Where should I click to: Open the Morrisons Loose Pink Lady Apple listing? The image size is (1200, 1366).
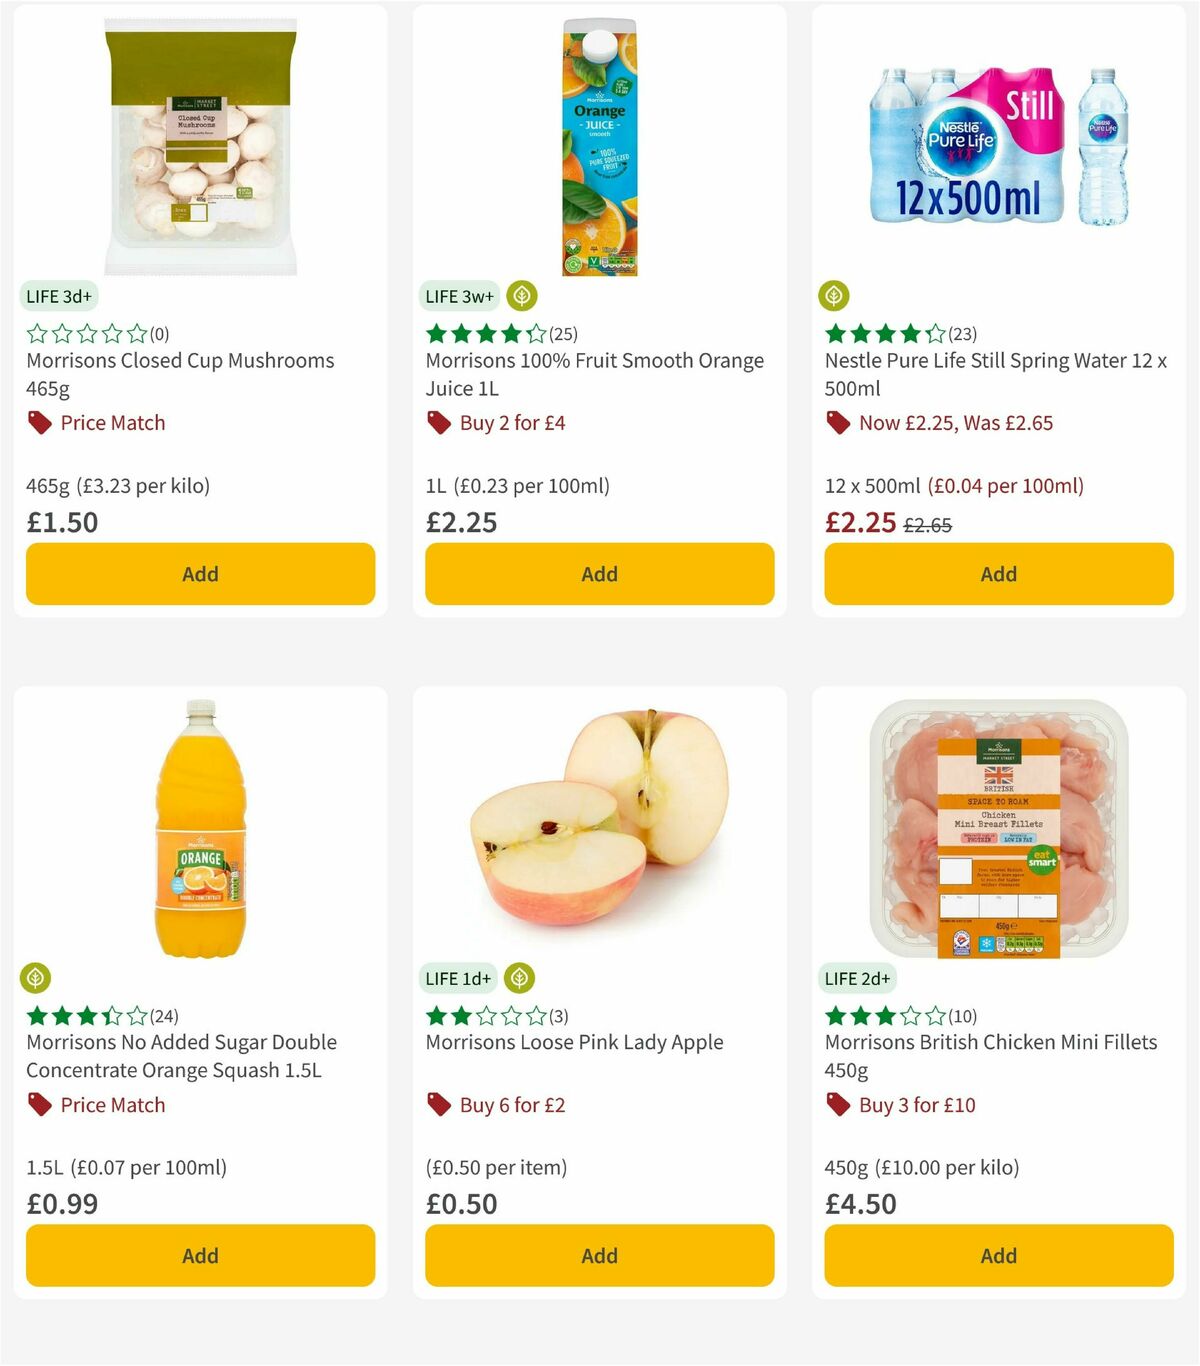(573, 1042)
